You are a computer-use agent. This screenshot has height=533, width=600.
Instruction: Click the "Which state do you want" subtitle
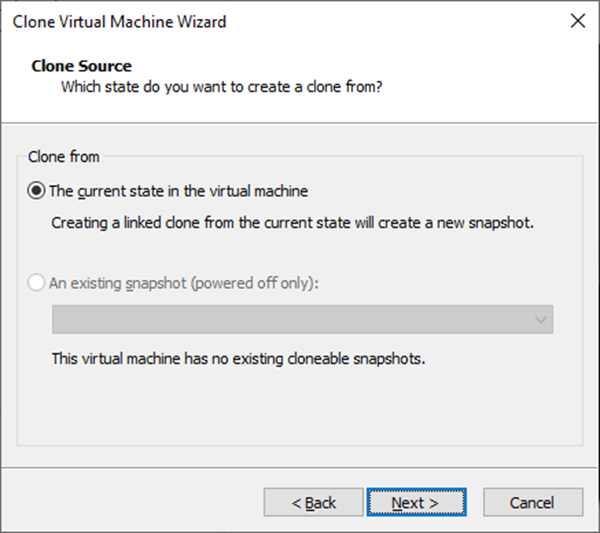click(223, 87)
